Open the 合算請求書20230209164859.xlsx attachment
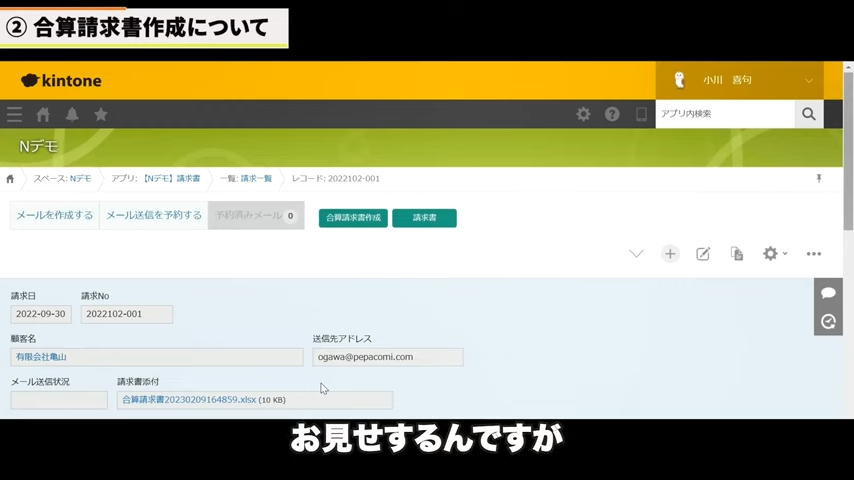Viewport: 854px width, 480px height. 189,400
